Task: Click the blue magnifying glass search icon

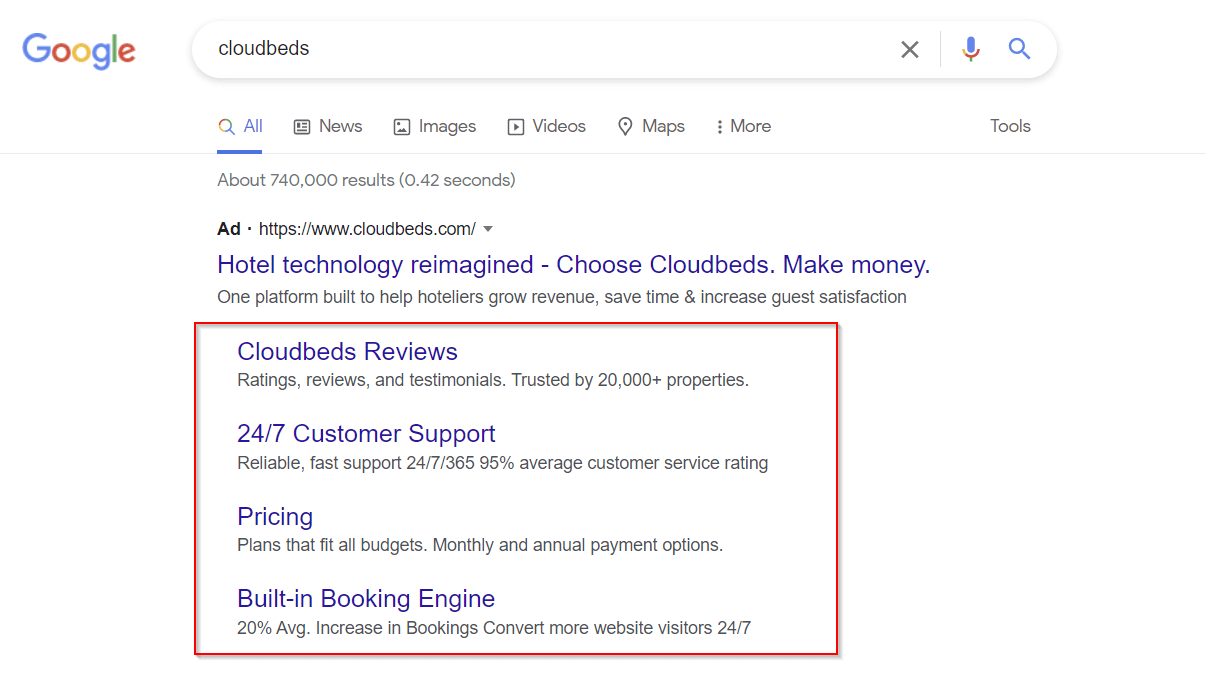Action: pos(1019,49)
